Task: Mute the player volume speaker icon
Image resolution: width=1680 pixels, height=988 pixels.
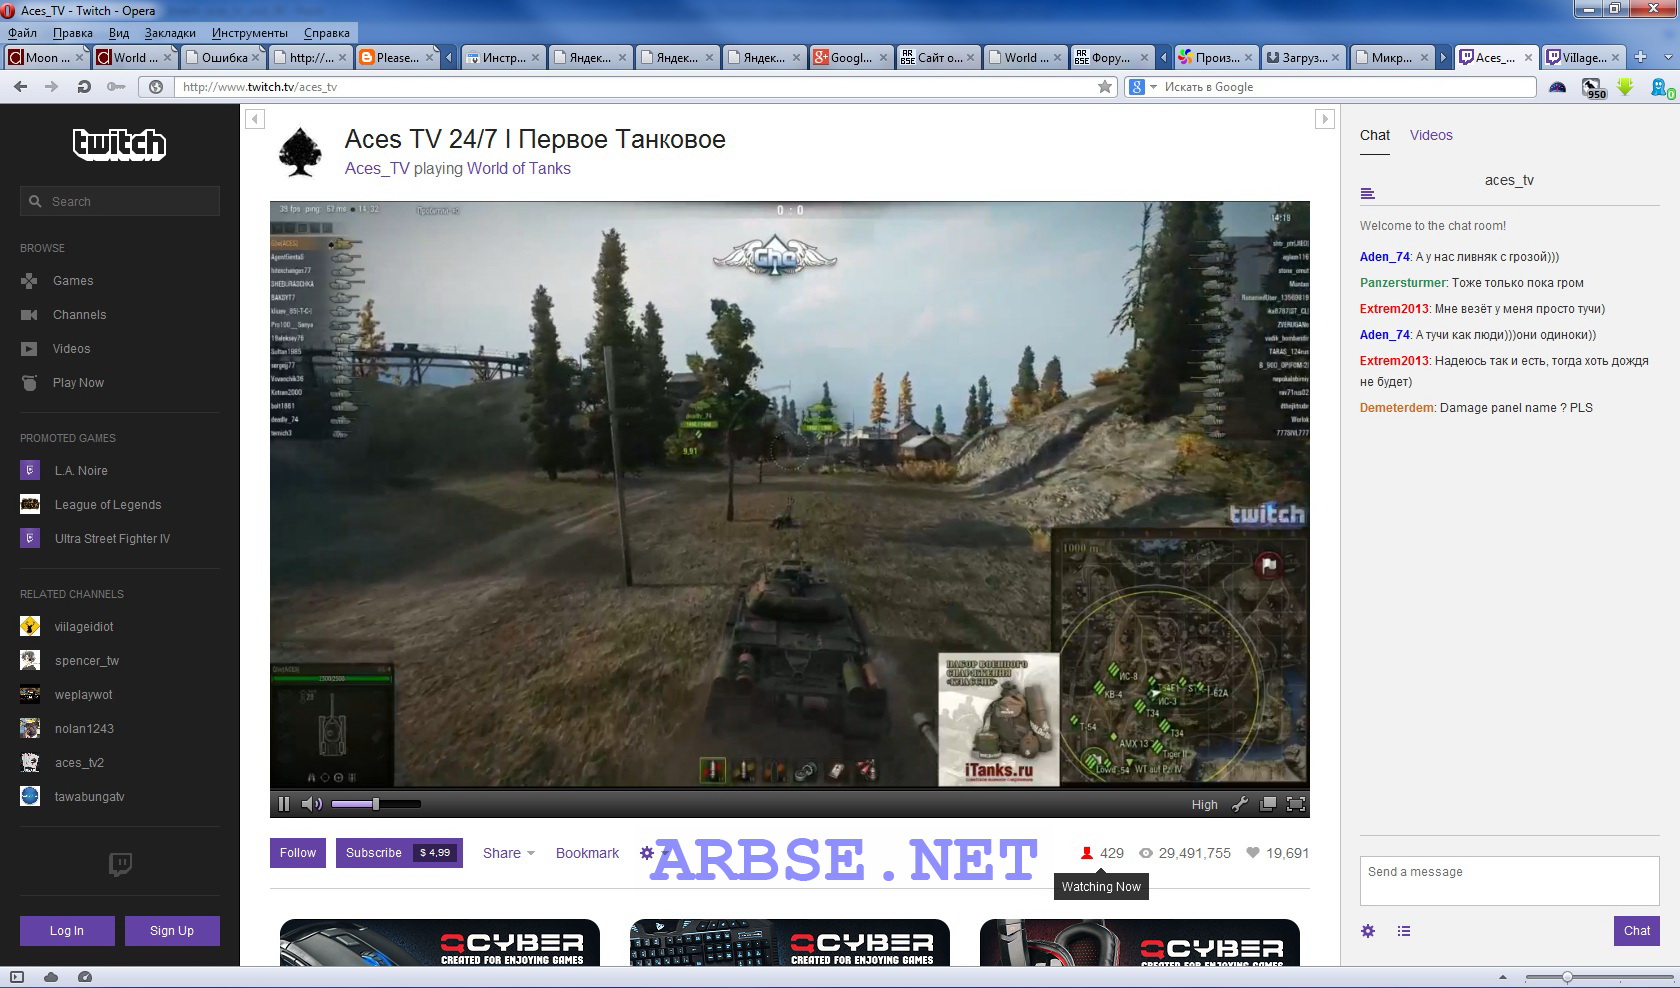Action: click(311, 804)
